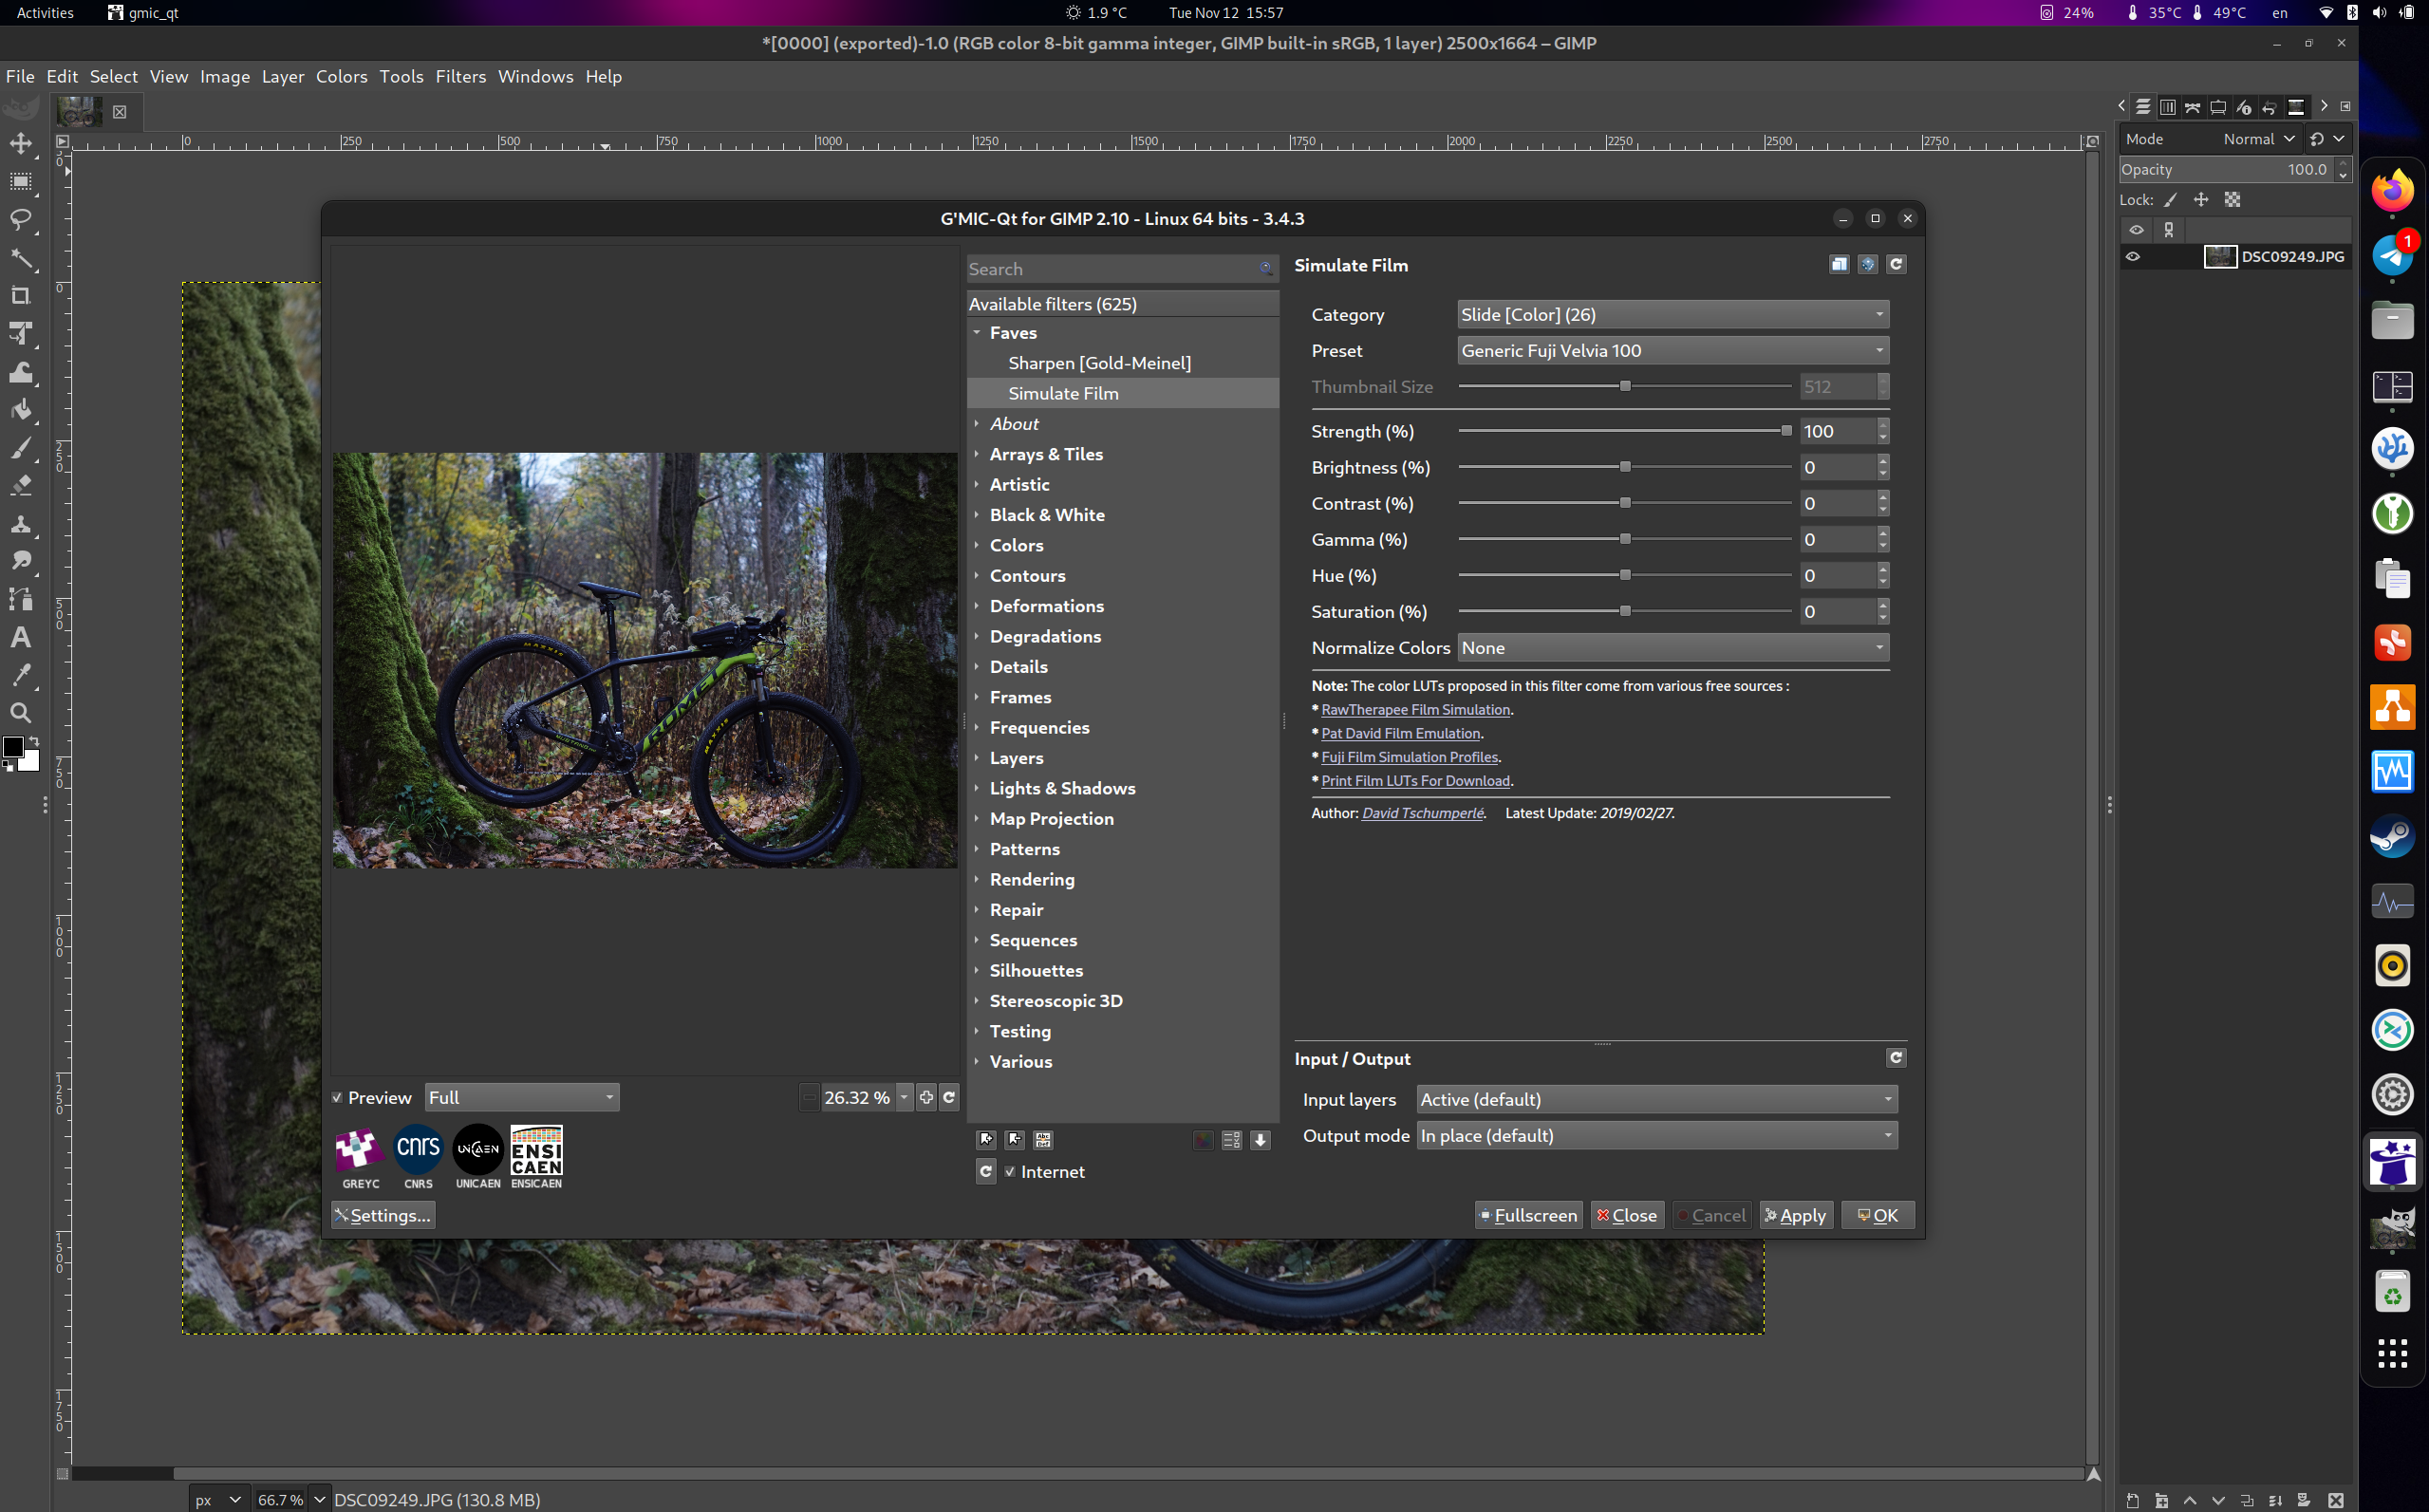Uncheck the Preview checkbox
2429x1512 pixels.
[x=338, y=1097]
